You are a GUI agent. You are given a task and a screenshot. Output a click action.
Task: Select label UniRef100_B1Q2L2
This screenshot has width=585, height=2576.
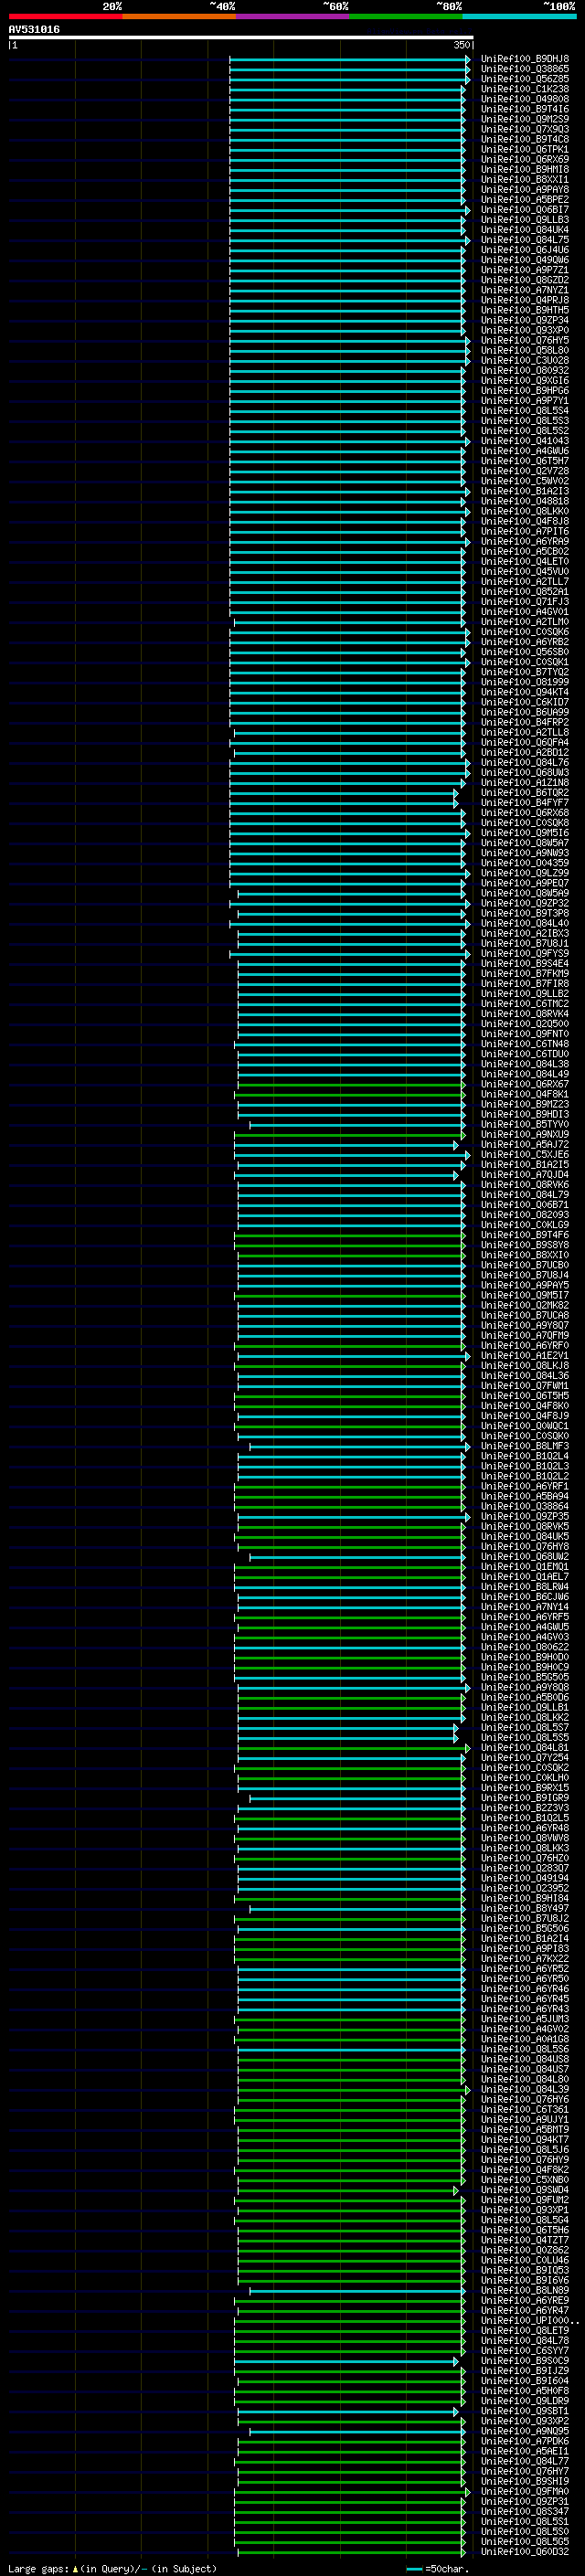[525, 1476]
